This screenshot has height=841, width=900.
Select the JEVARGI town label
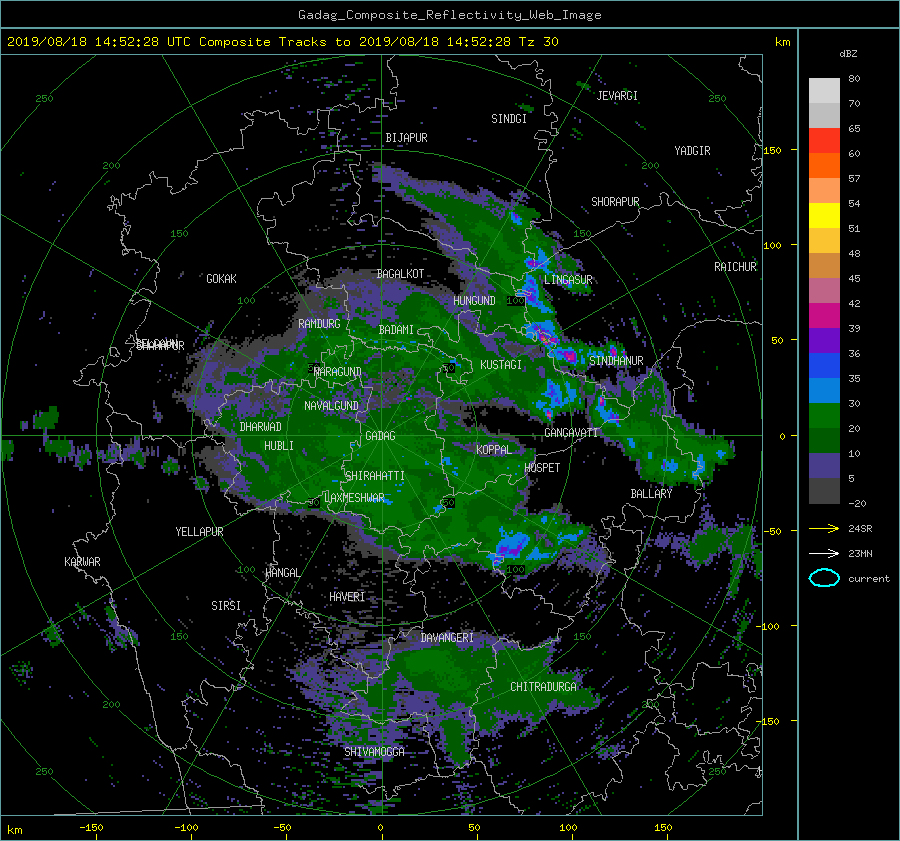tap(617, 96)
